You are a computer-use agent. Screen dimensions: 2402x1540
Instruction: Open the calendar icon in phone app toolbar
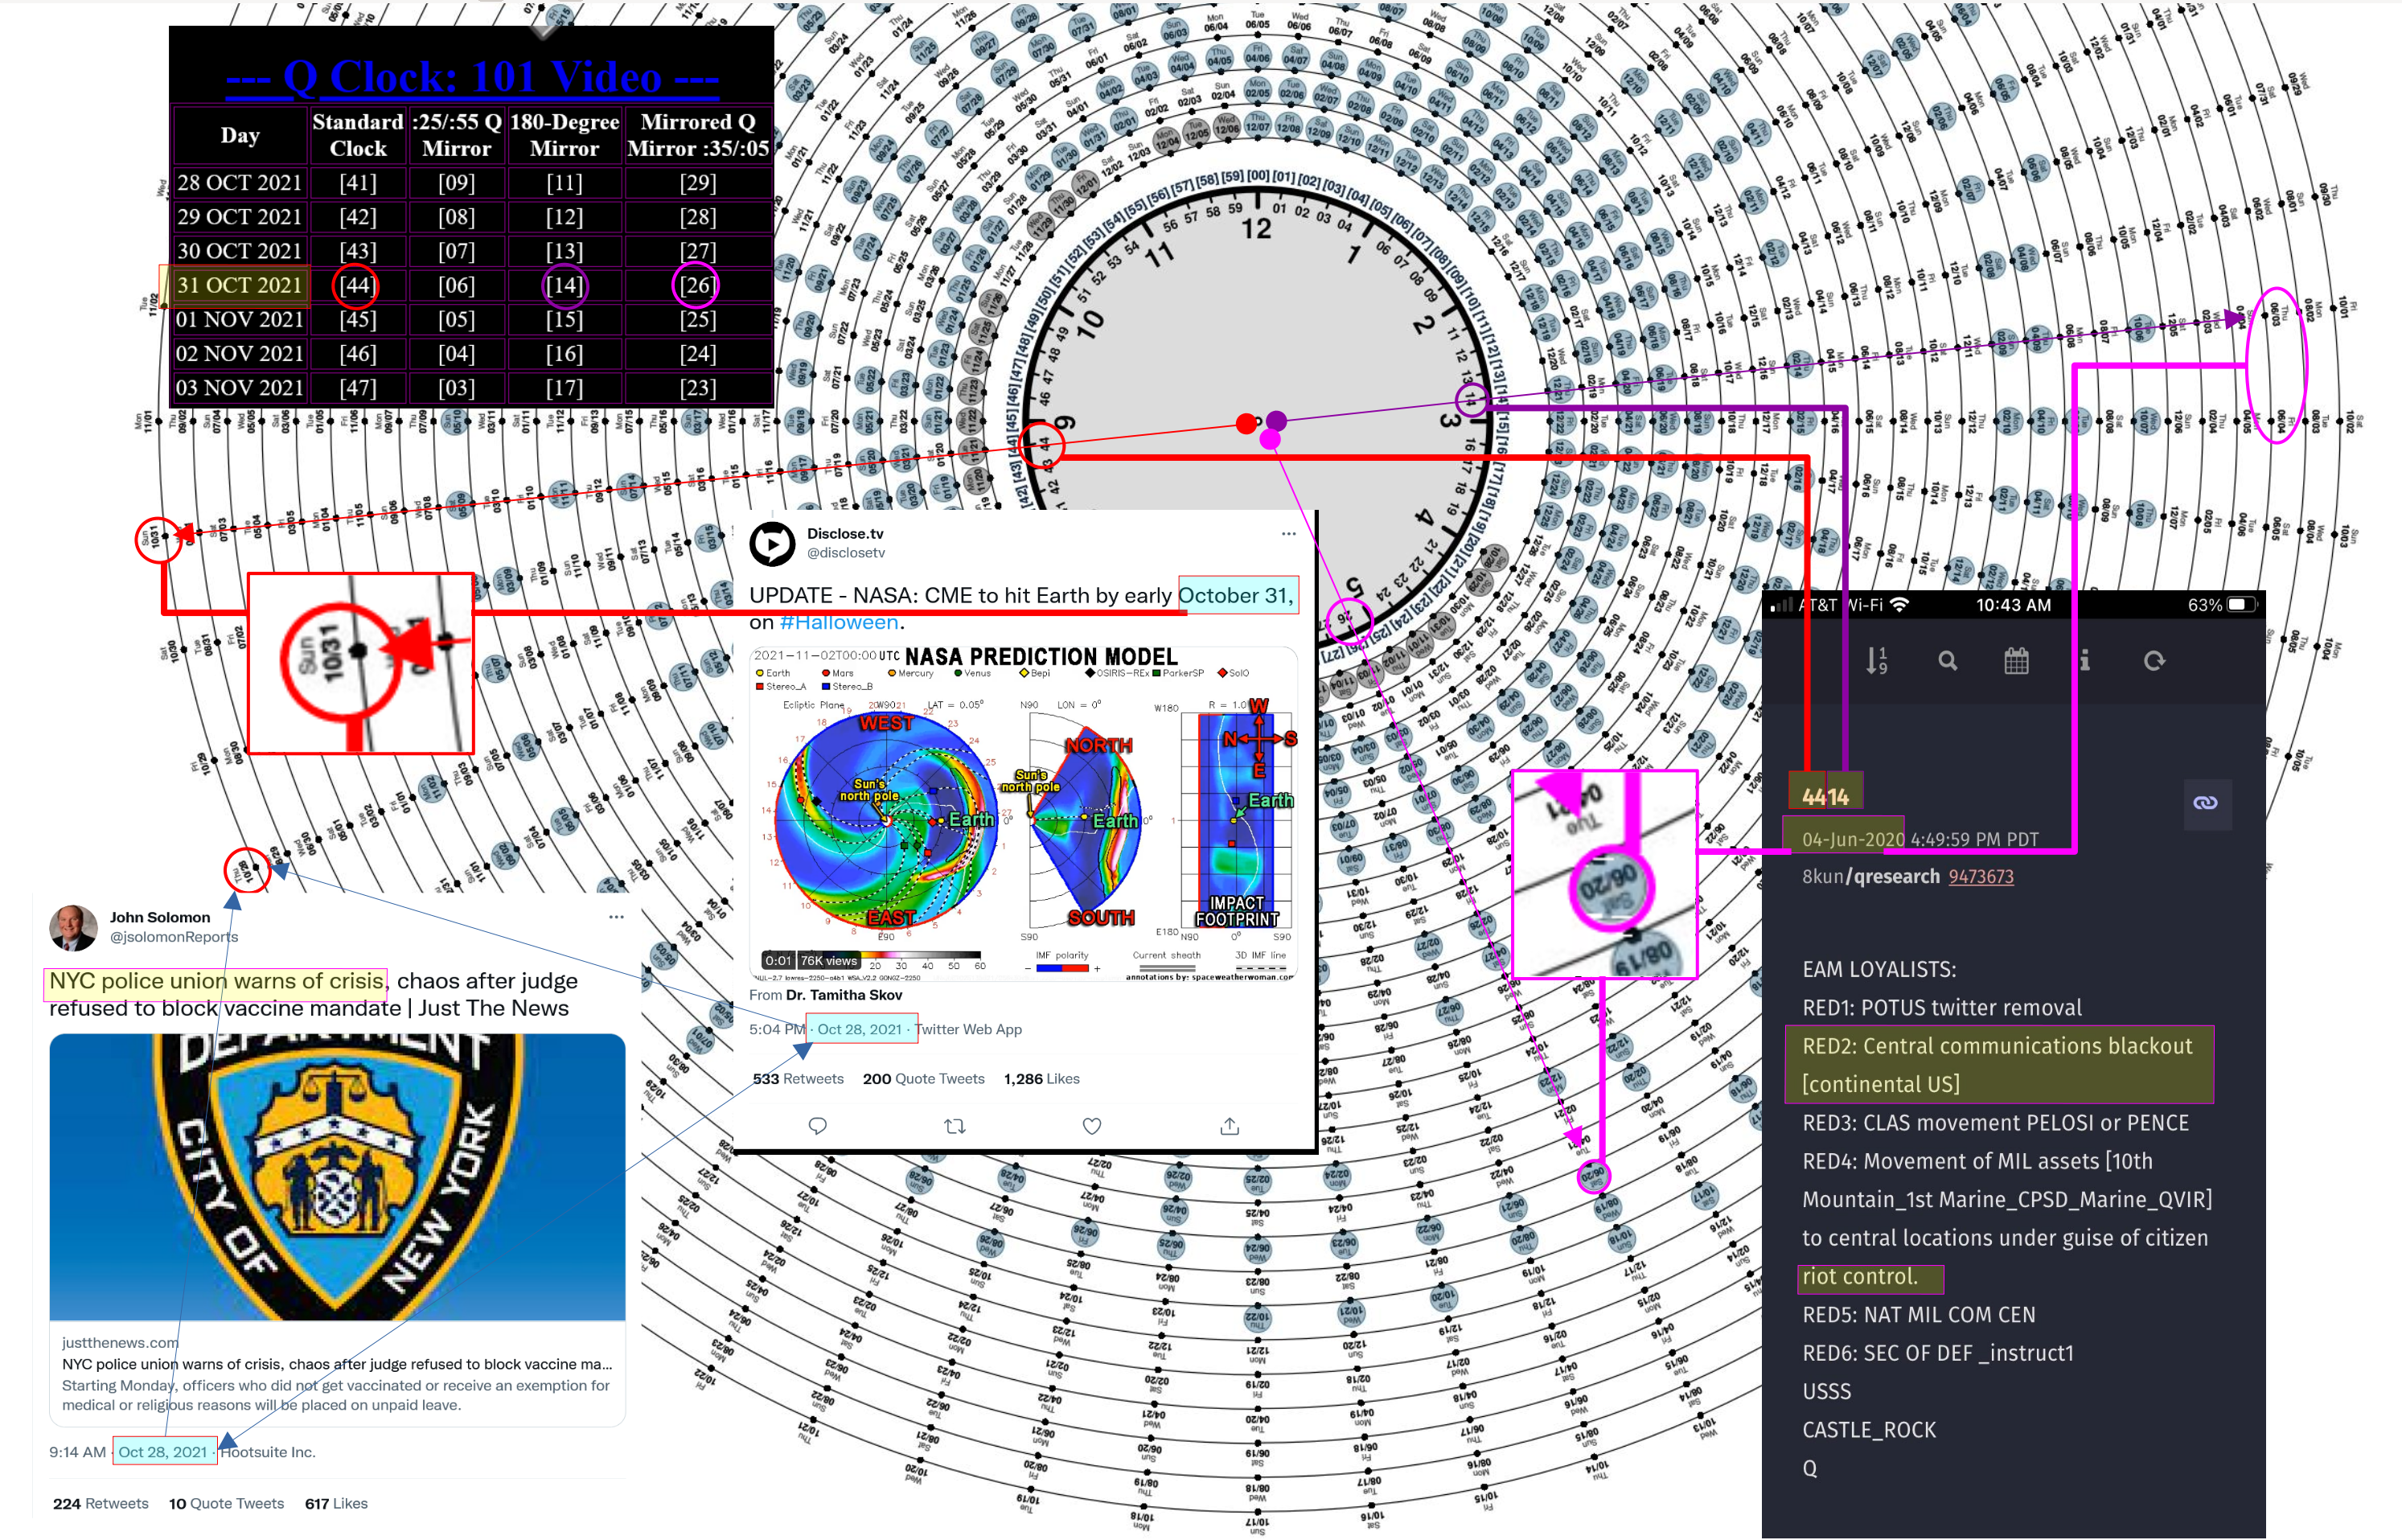point(2016,661)
